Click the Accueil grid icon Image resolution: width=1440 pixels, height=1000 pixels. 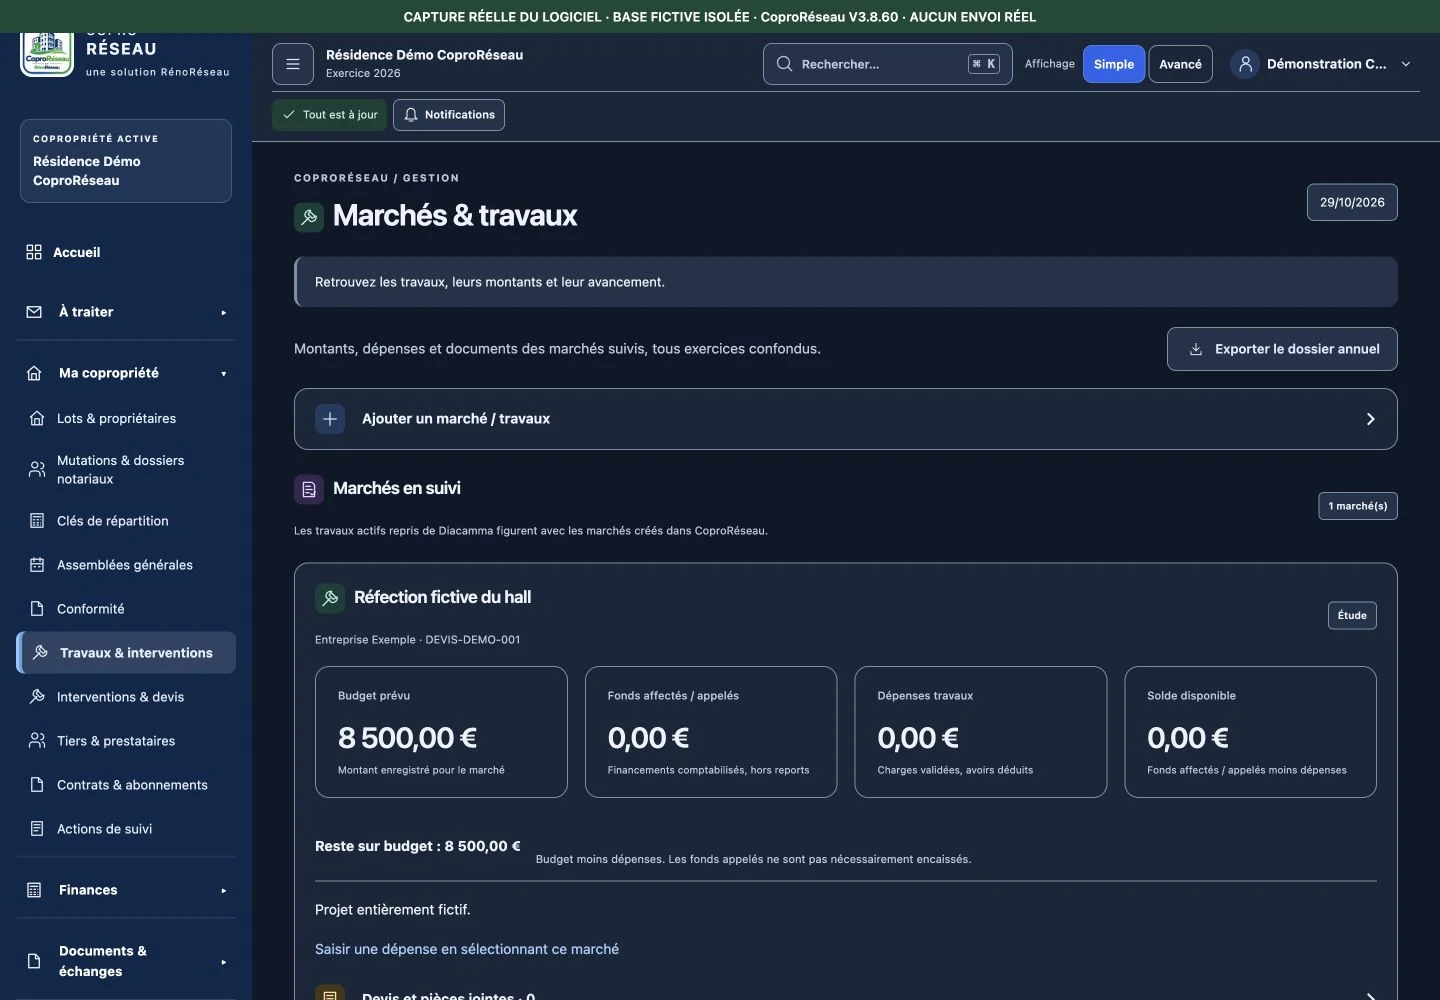point(34,252)
